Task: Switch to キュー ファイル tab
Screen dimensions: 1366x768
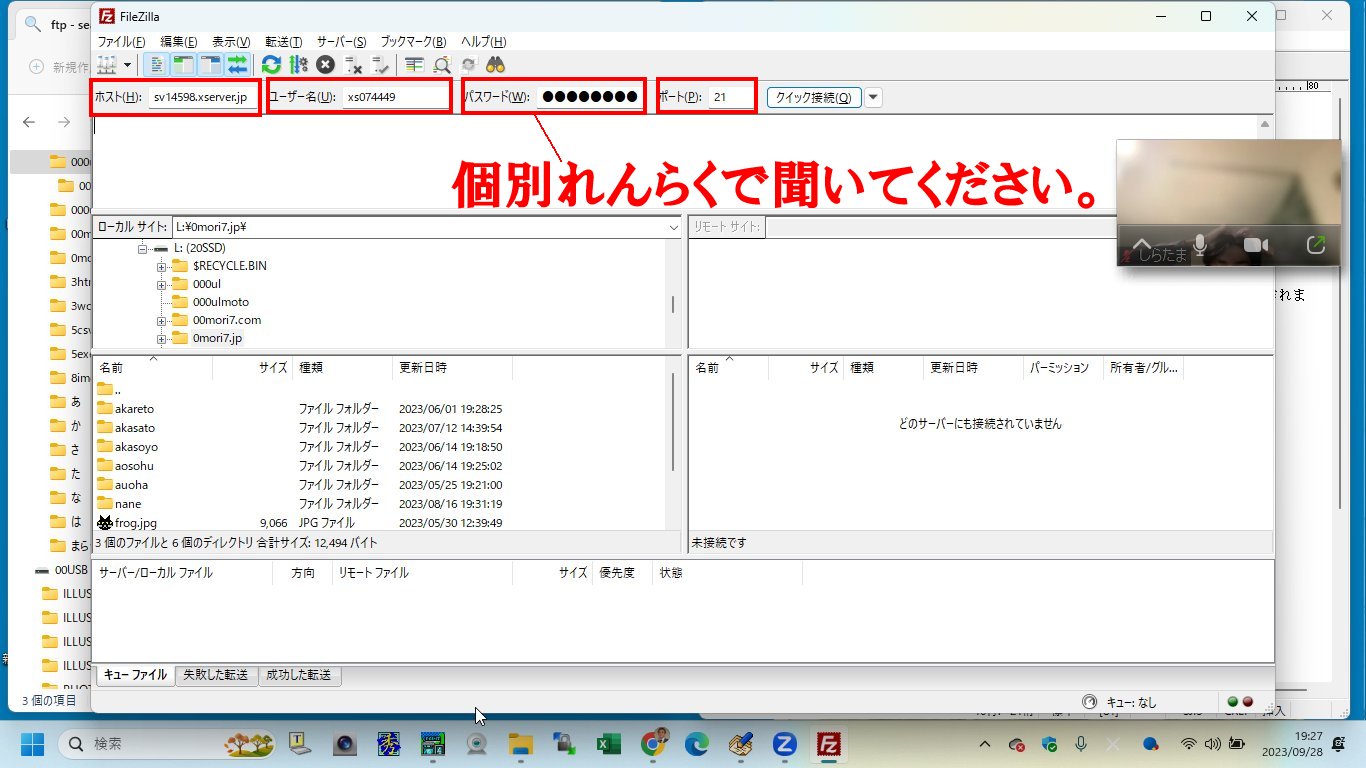Action: [135, 675]
